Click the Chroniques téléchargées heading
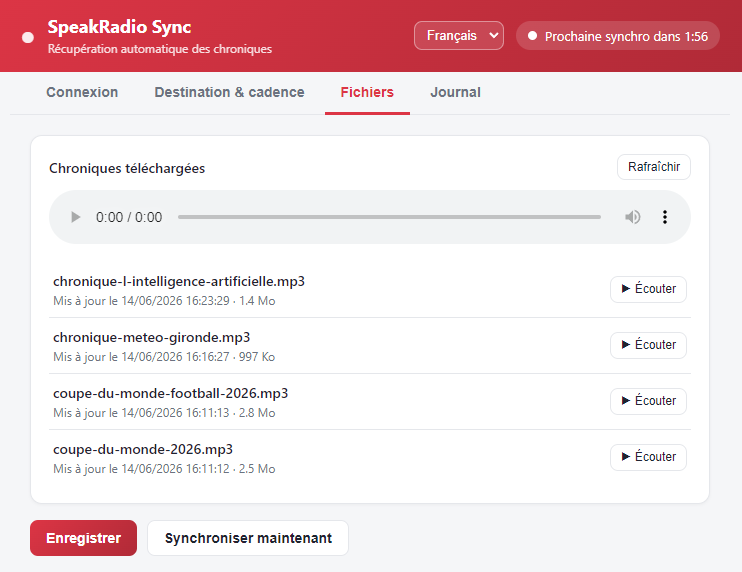 pos(127,168)
